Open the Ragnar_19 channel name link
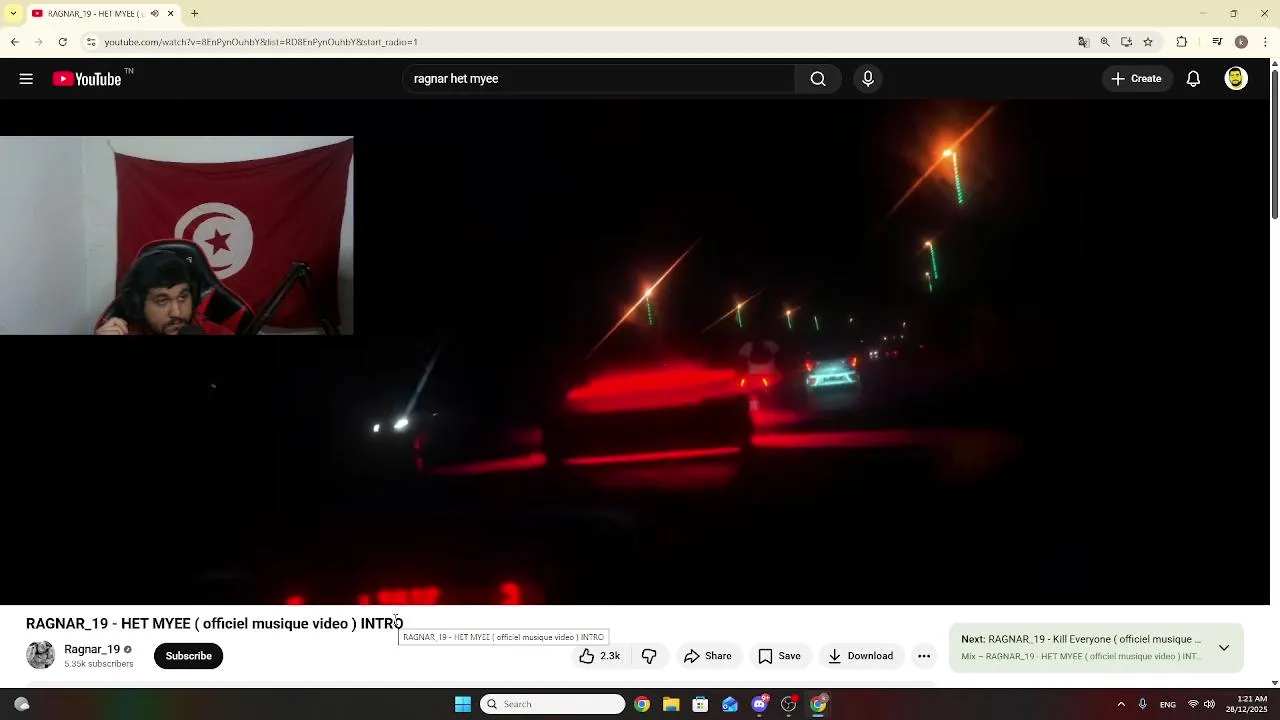1280x720 pixels. (92, 649)
